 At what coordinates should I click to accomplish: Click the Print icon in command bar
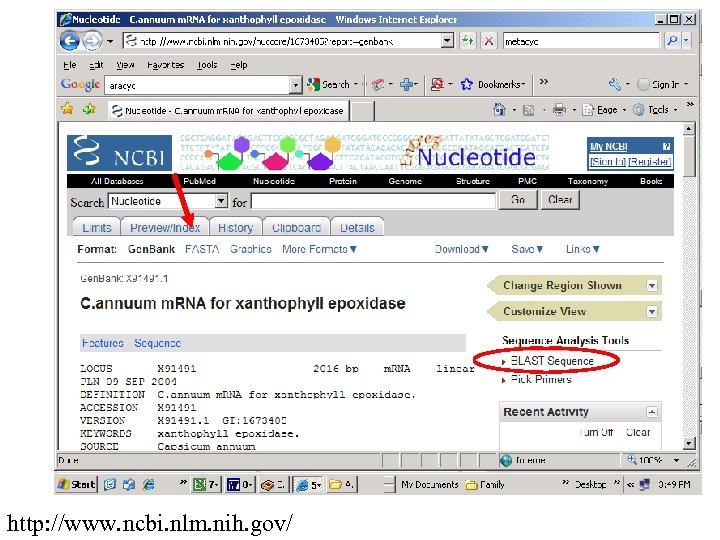tap(559, 110)
